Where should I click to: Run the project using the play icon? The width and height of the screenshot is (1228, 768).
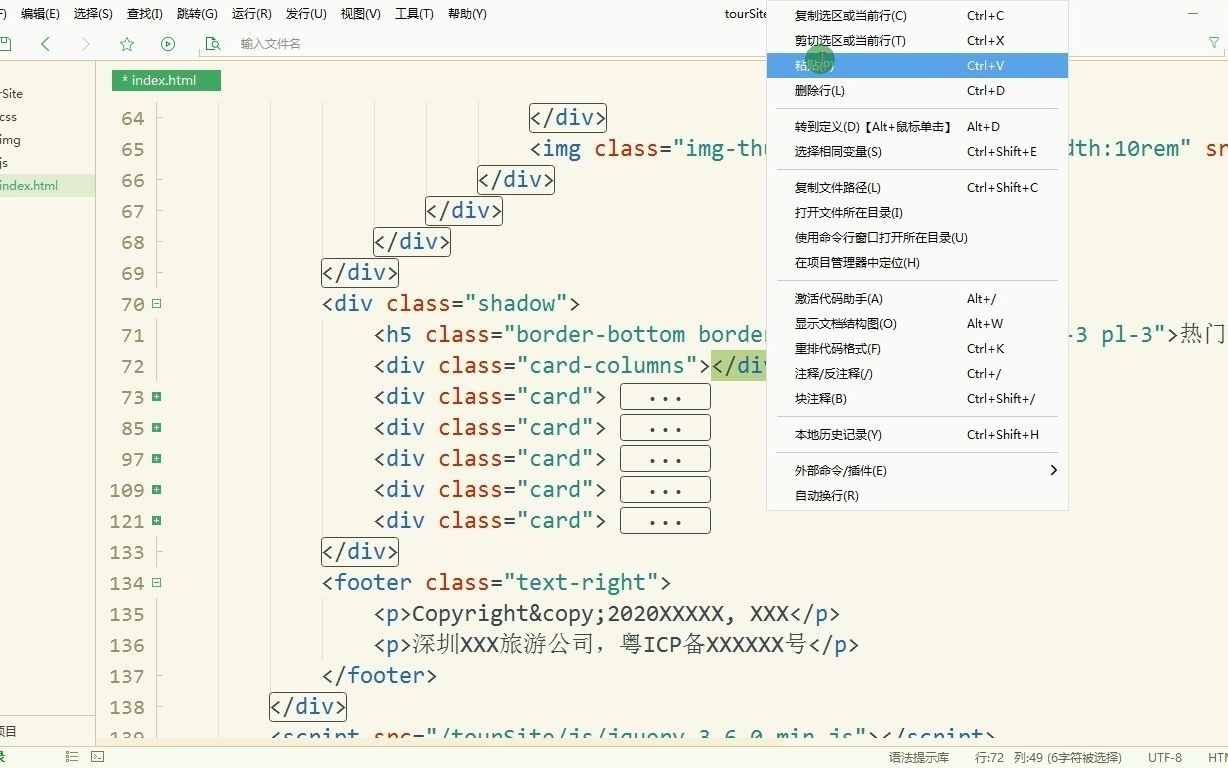(x=167, y=44)
